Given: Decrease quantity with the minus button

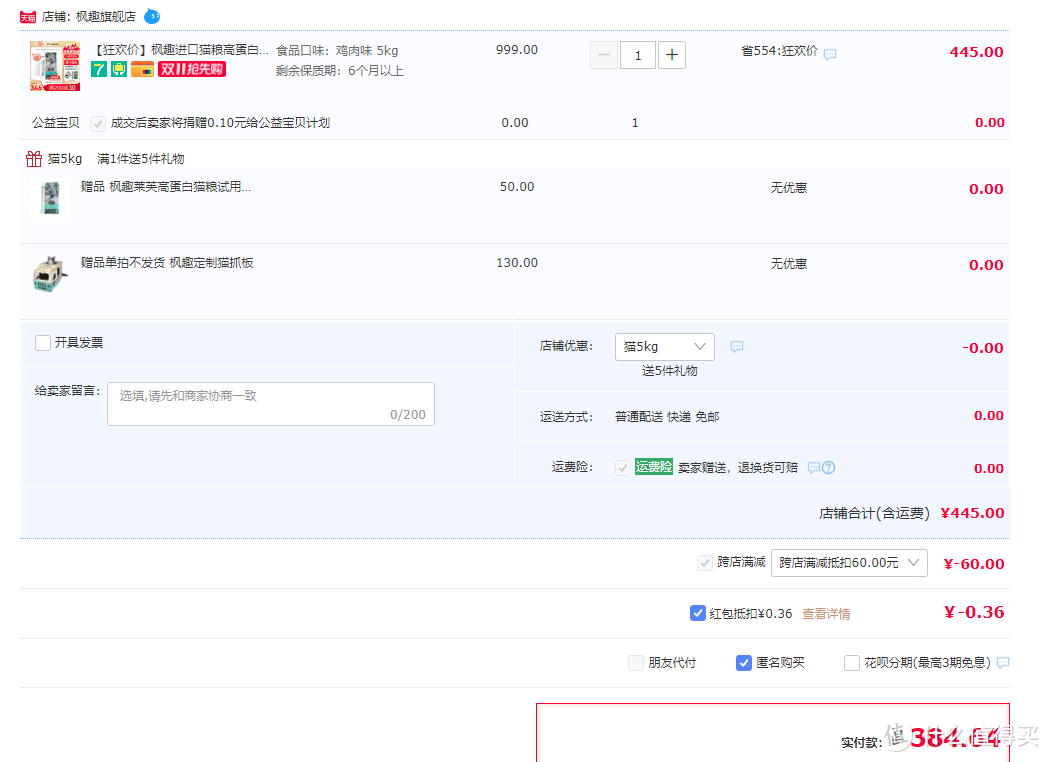Looking at the screenshot, I should coord(604,54).
